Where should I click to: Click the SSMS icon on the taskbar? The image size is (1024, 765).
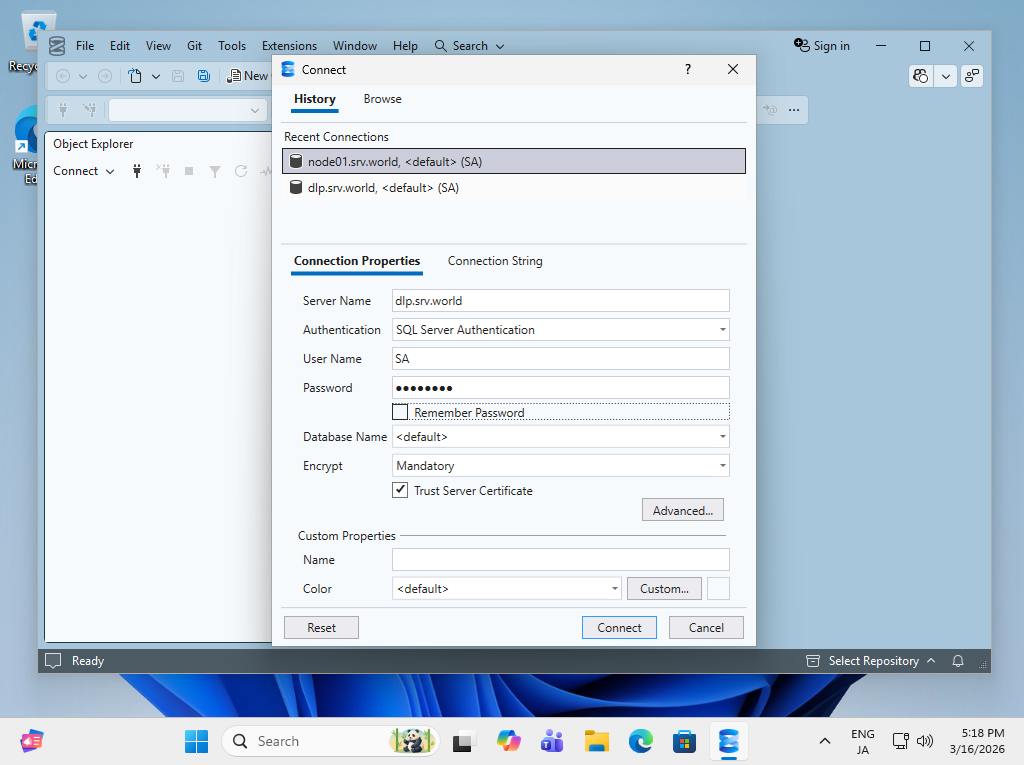728,741
